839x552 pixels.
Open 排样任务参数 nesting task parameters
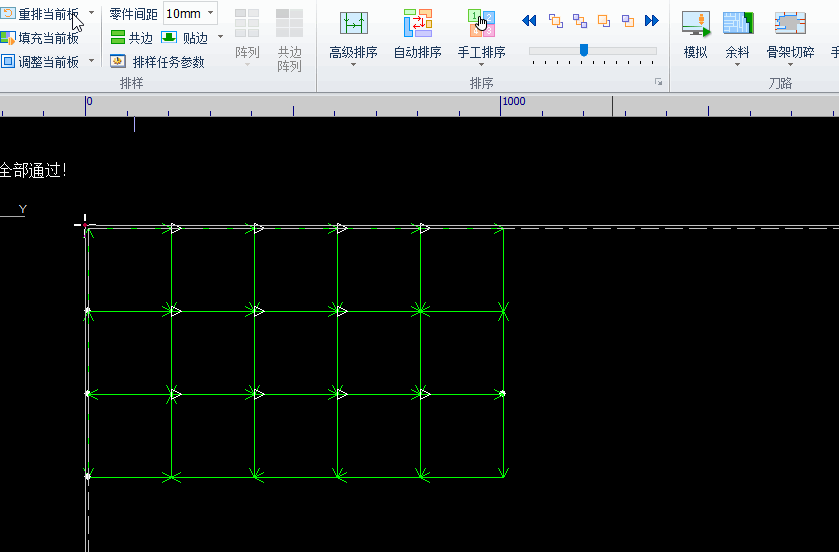157,62
